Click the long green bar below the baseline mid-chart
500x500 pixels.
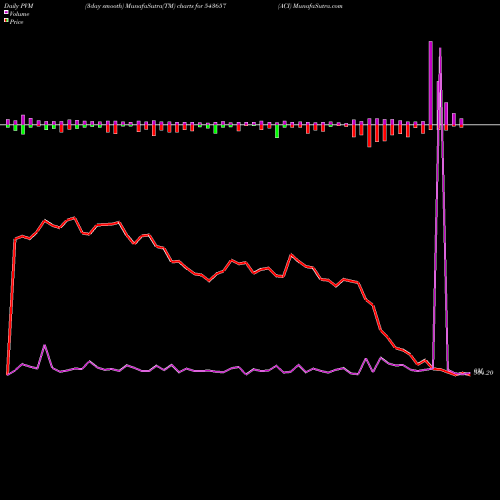click(277, 131)
